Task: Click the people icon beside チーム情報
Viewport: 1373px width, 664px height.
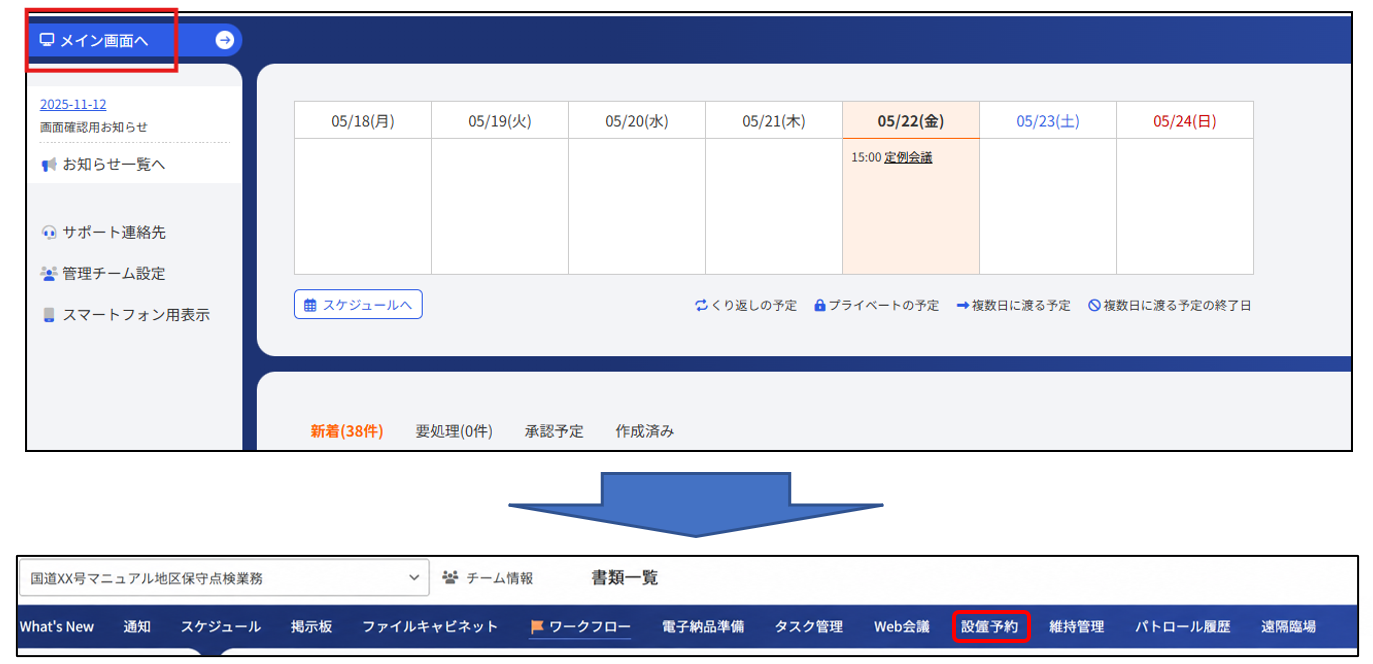Action: [450, 578]
